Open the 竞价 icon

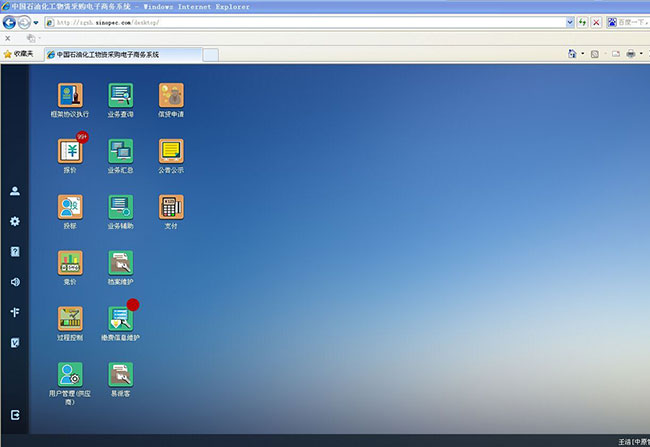[x=70, y=264]
